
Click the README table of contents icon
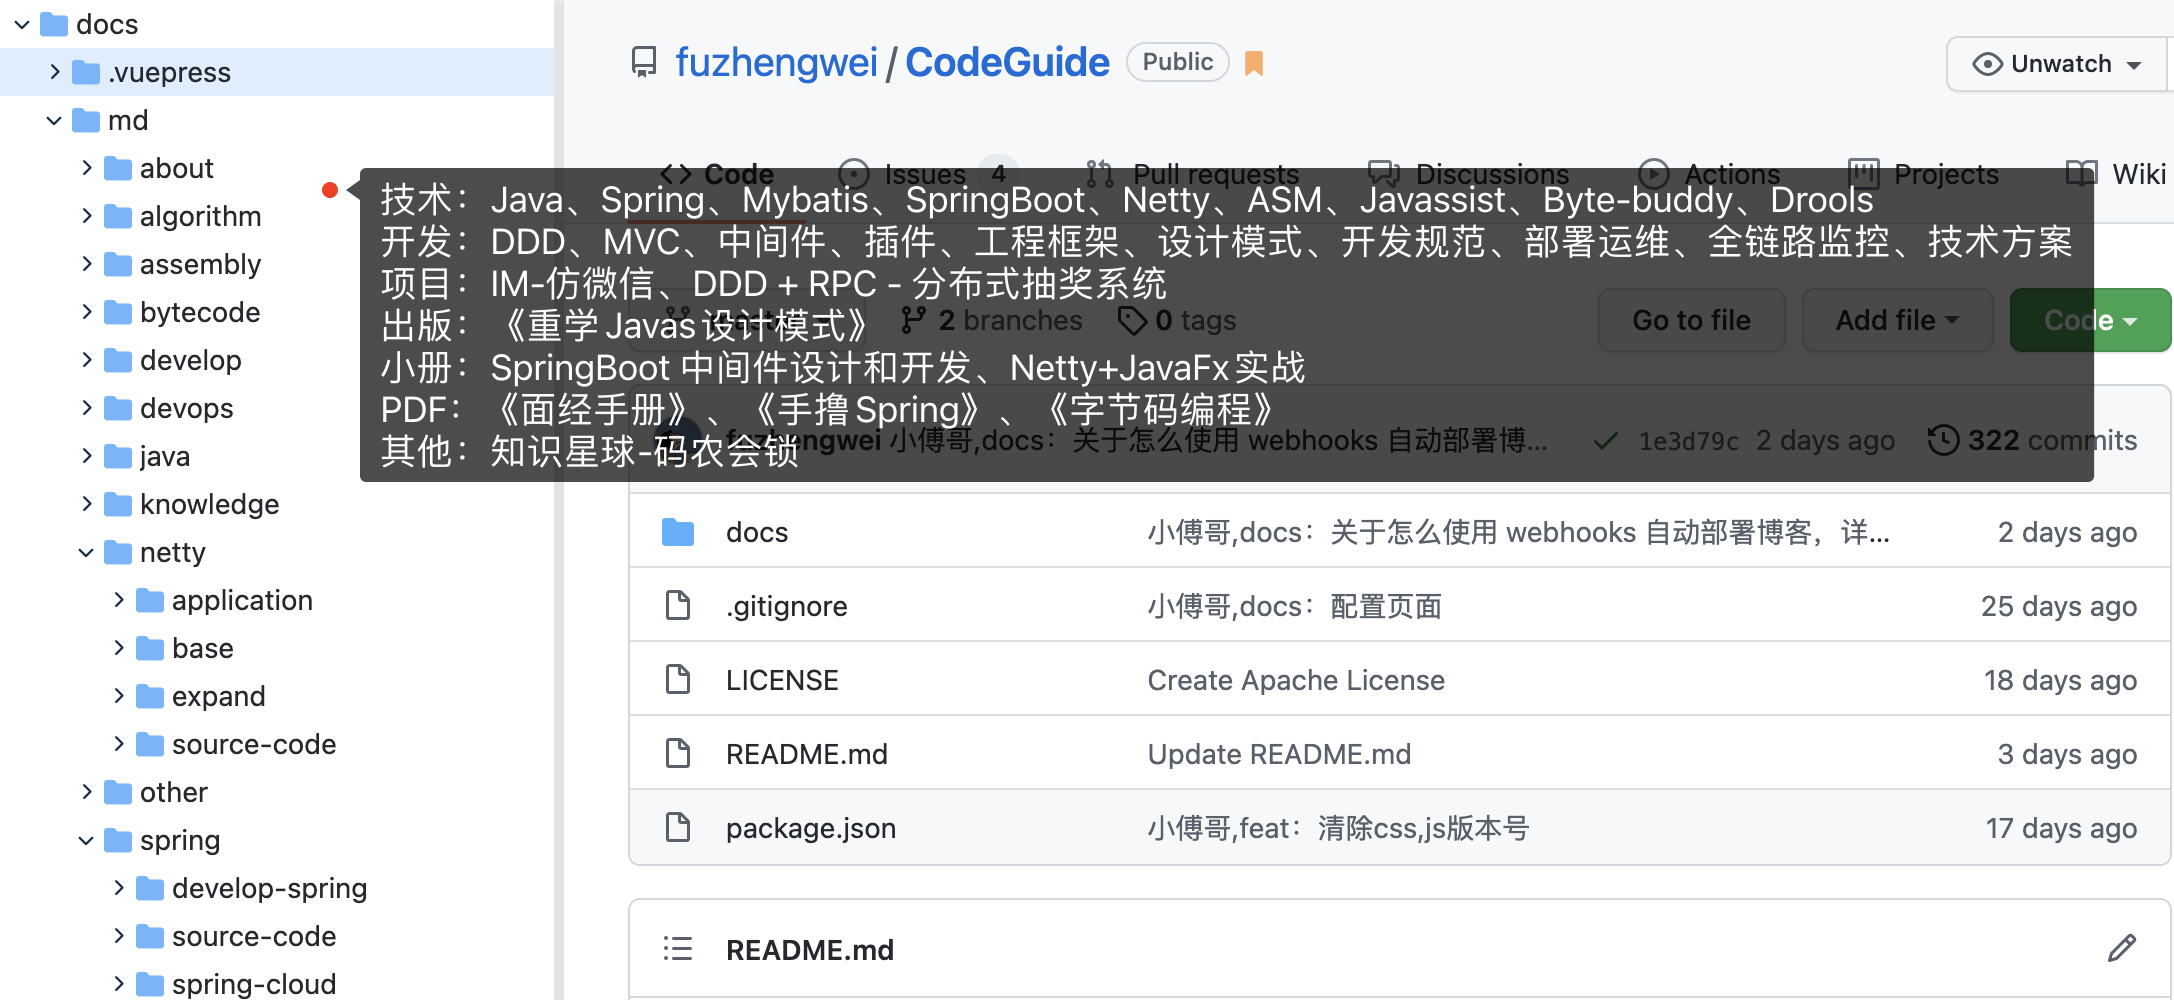coord(678,948)
